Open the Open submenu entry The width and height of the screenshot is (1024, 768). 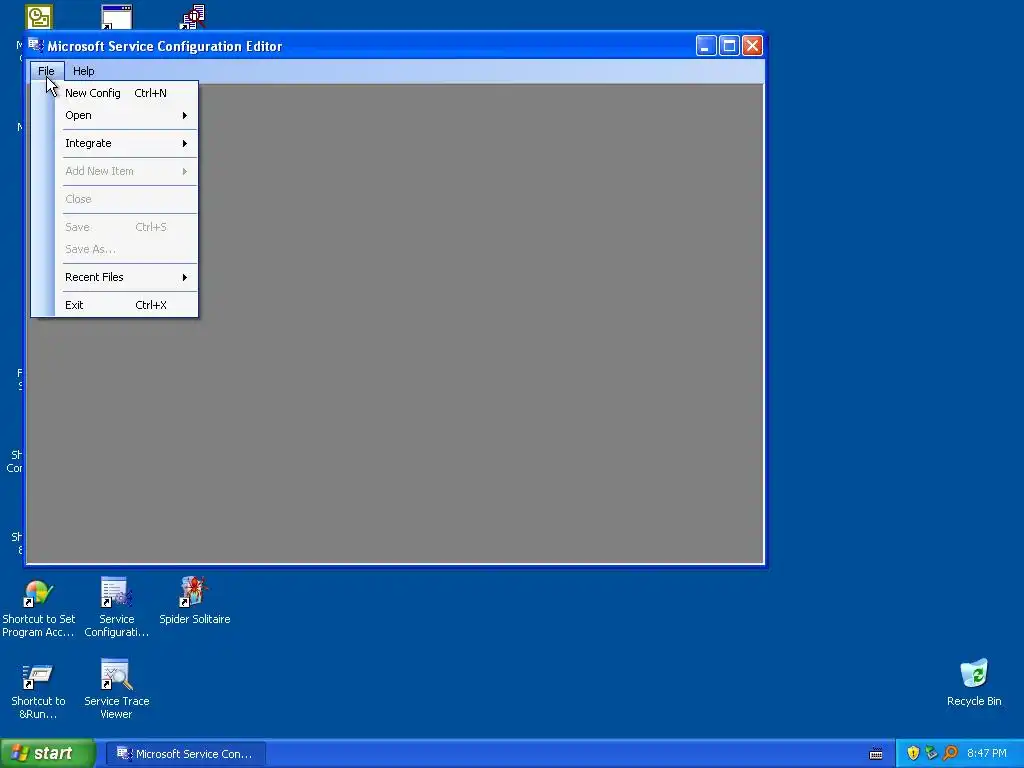point(115,115)
